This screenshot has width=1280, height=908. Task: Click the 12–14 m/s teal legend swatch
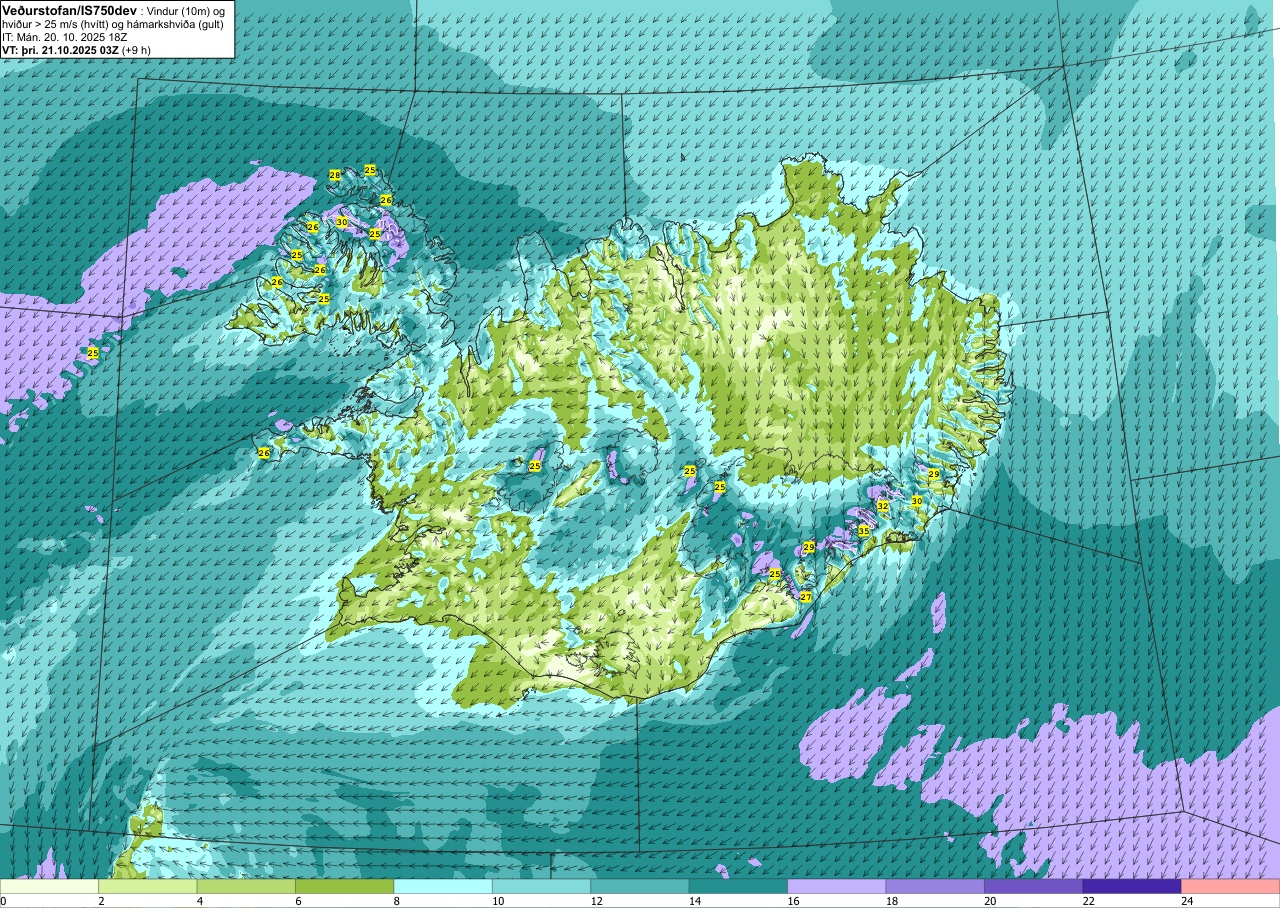640,886
